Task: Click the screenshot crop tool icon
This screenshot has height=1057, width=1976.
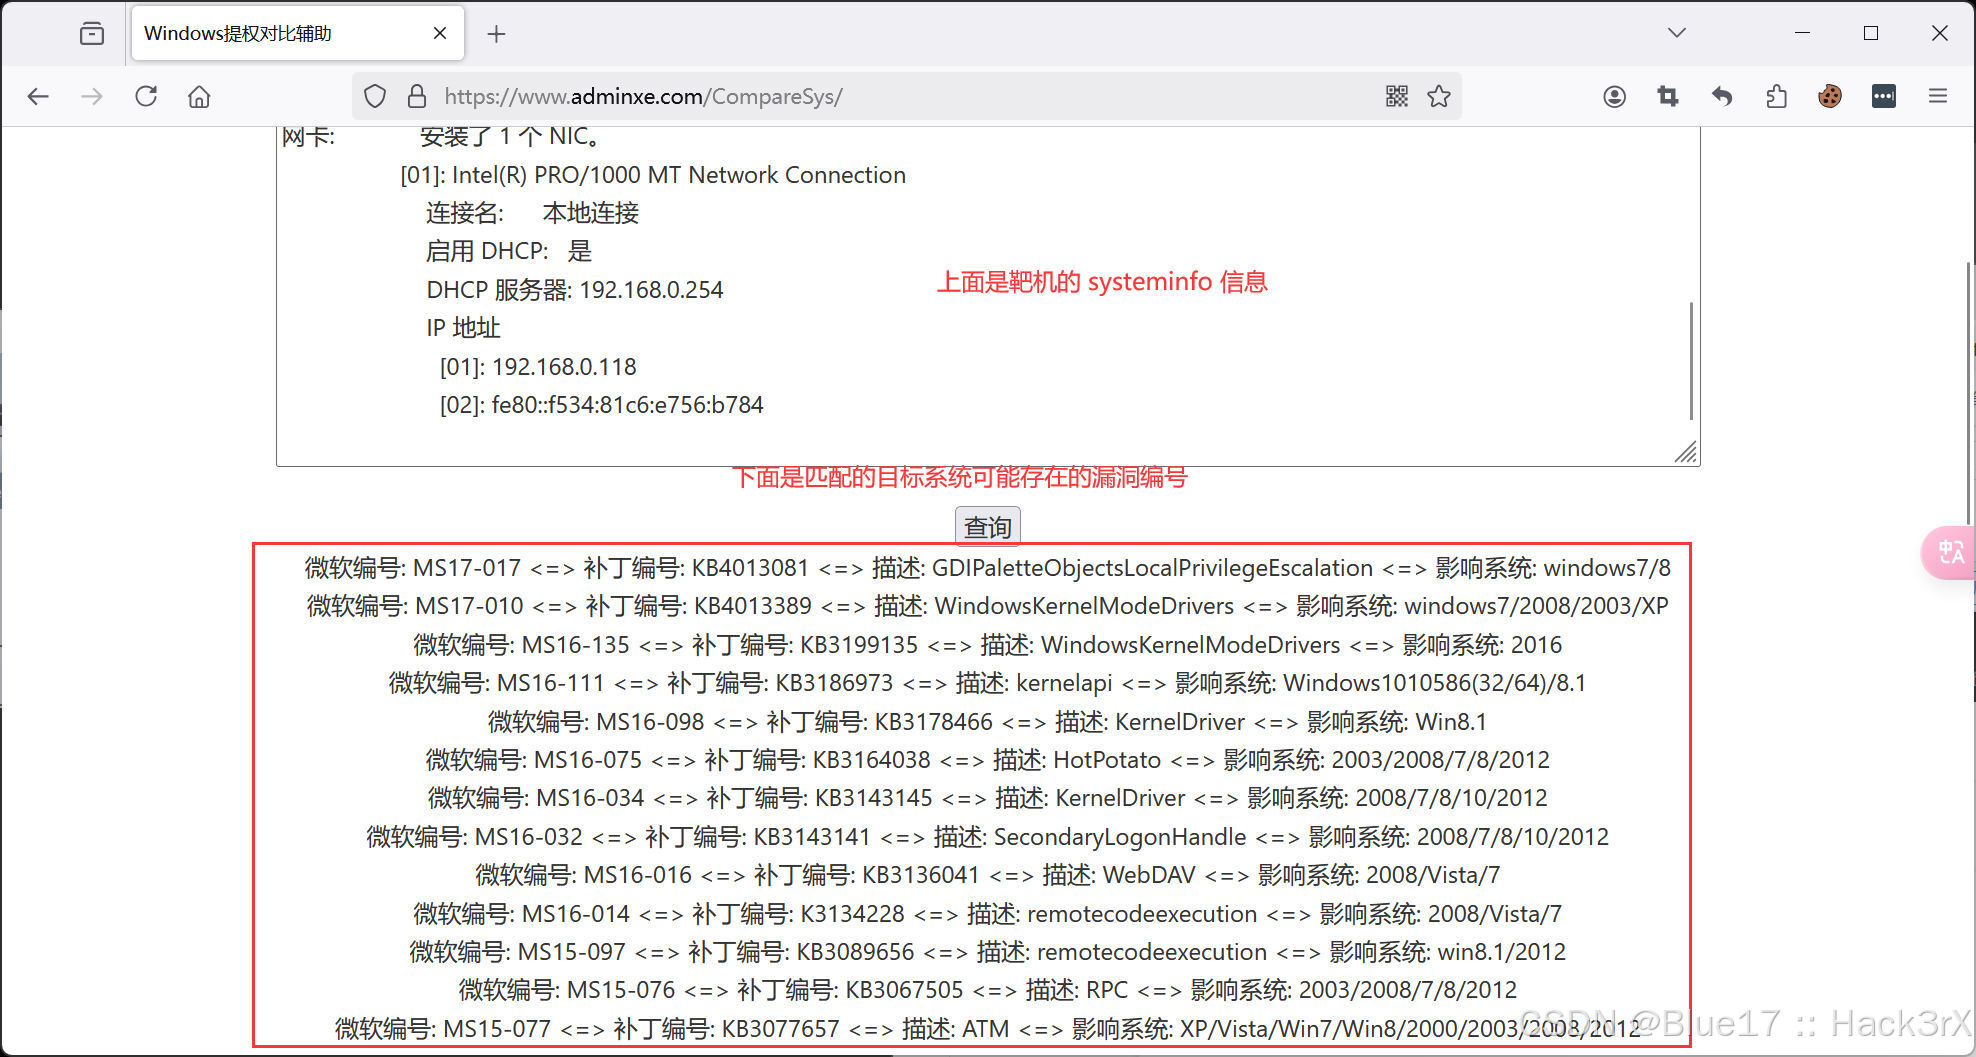Action: pyautogui.click(x=1668, y=96)
